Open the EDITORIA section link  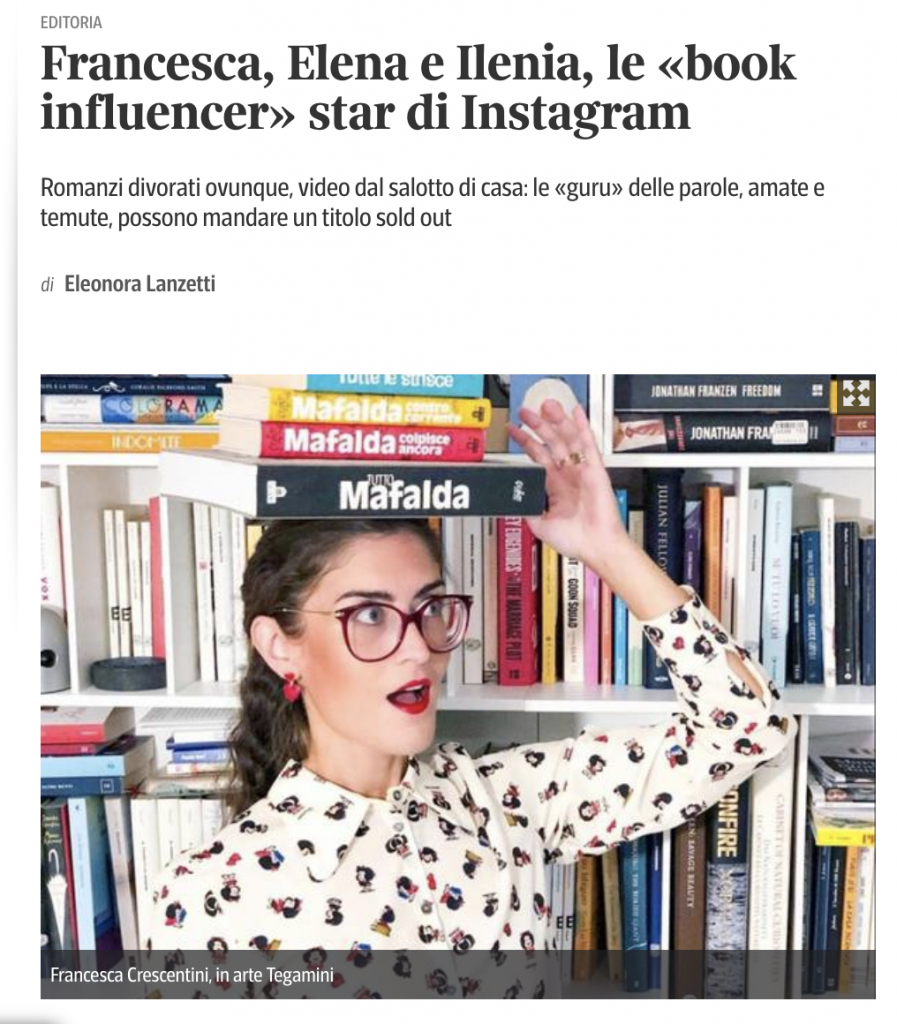coord(71,23)
